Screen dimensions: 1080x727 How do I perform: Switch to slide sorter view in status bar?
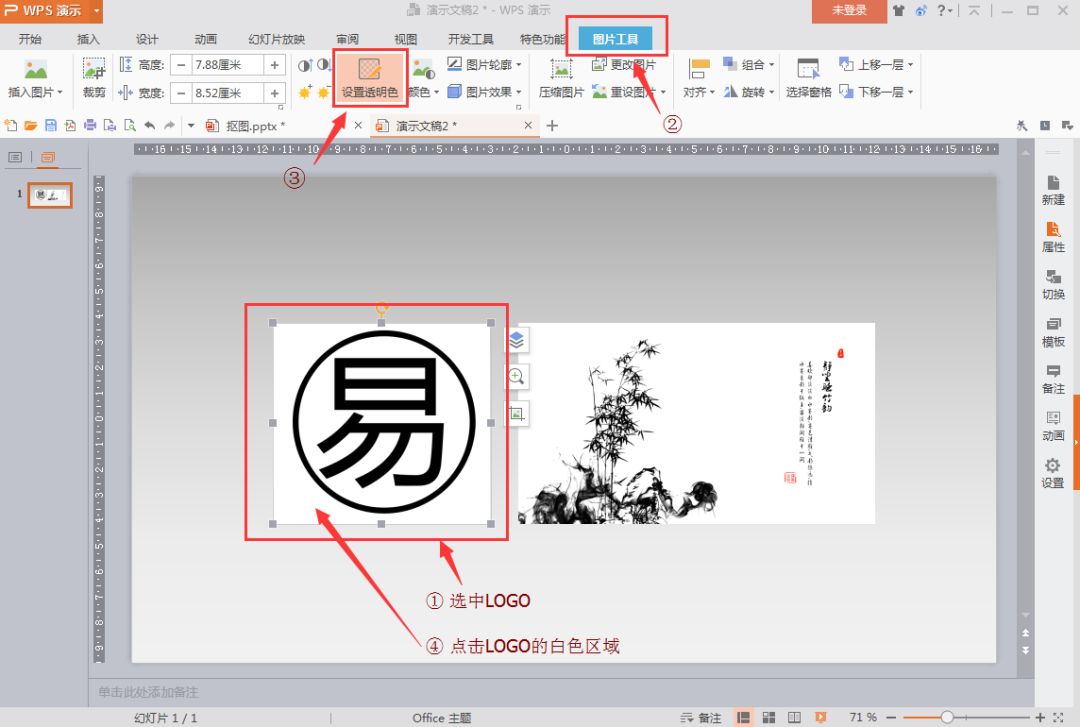(x=769, y=717)
